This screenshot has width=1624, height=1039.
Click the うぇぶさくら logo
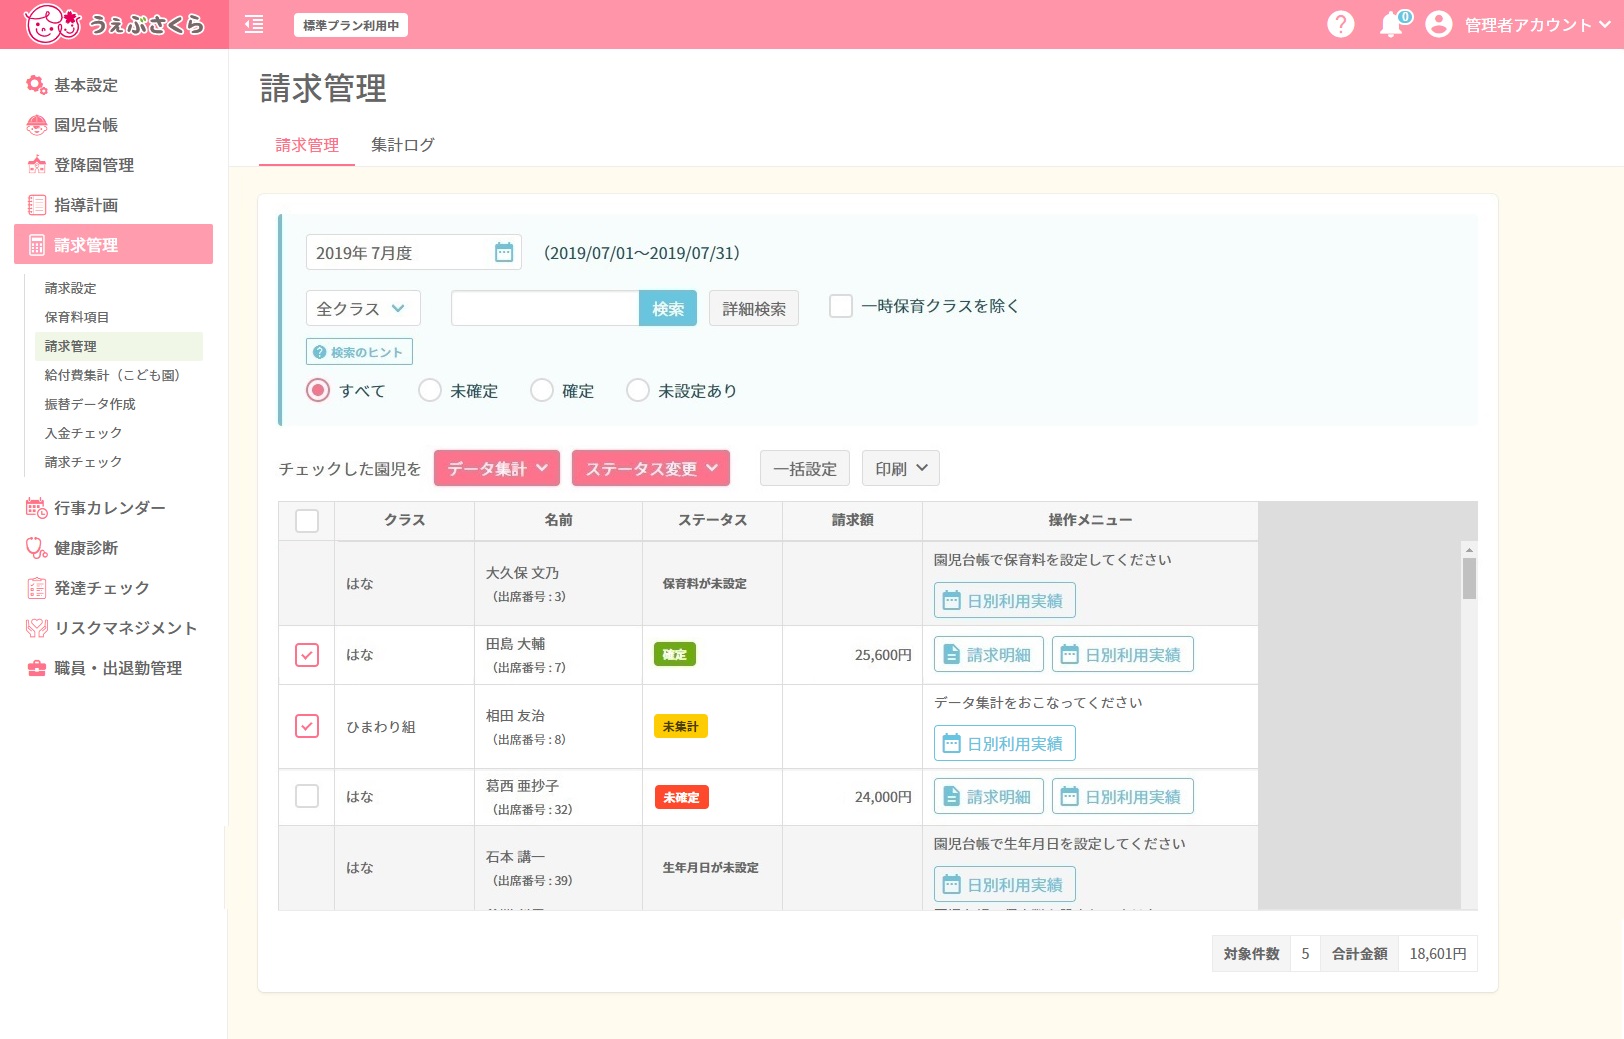(x=114, y=24)
